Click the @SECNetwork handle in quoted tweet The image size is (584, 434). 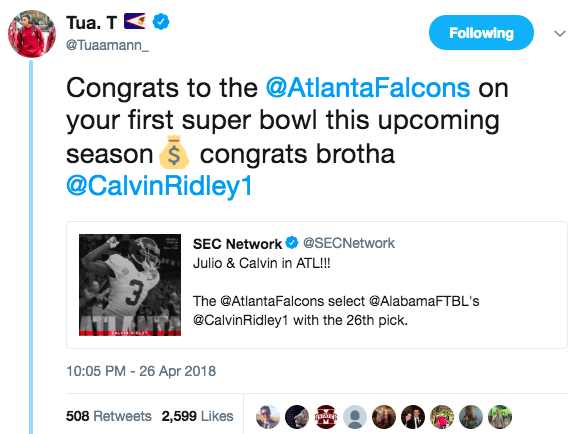coord(349,243)
